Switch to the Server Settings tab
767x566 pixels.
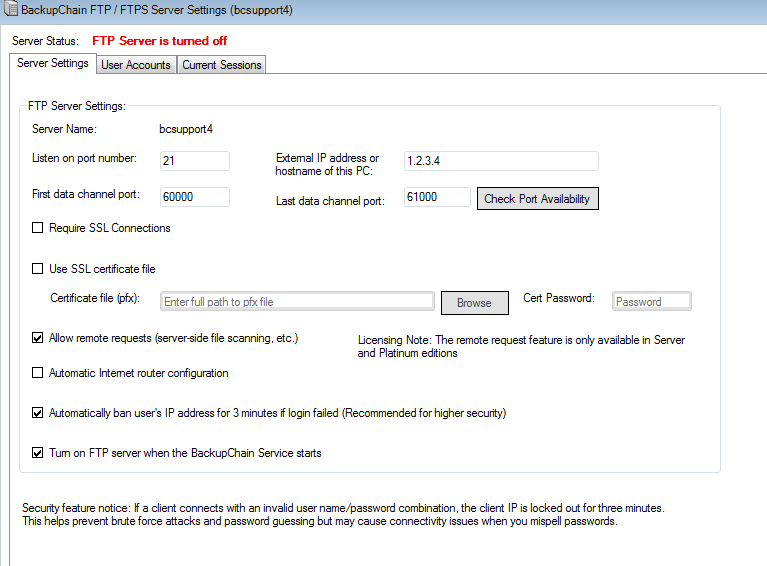click(52, 63)
